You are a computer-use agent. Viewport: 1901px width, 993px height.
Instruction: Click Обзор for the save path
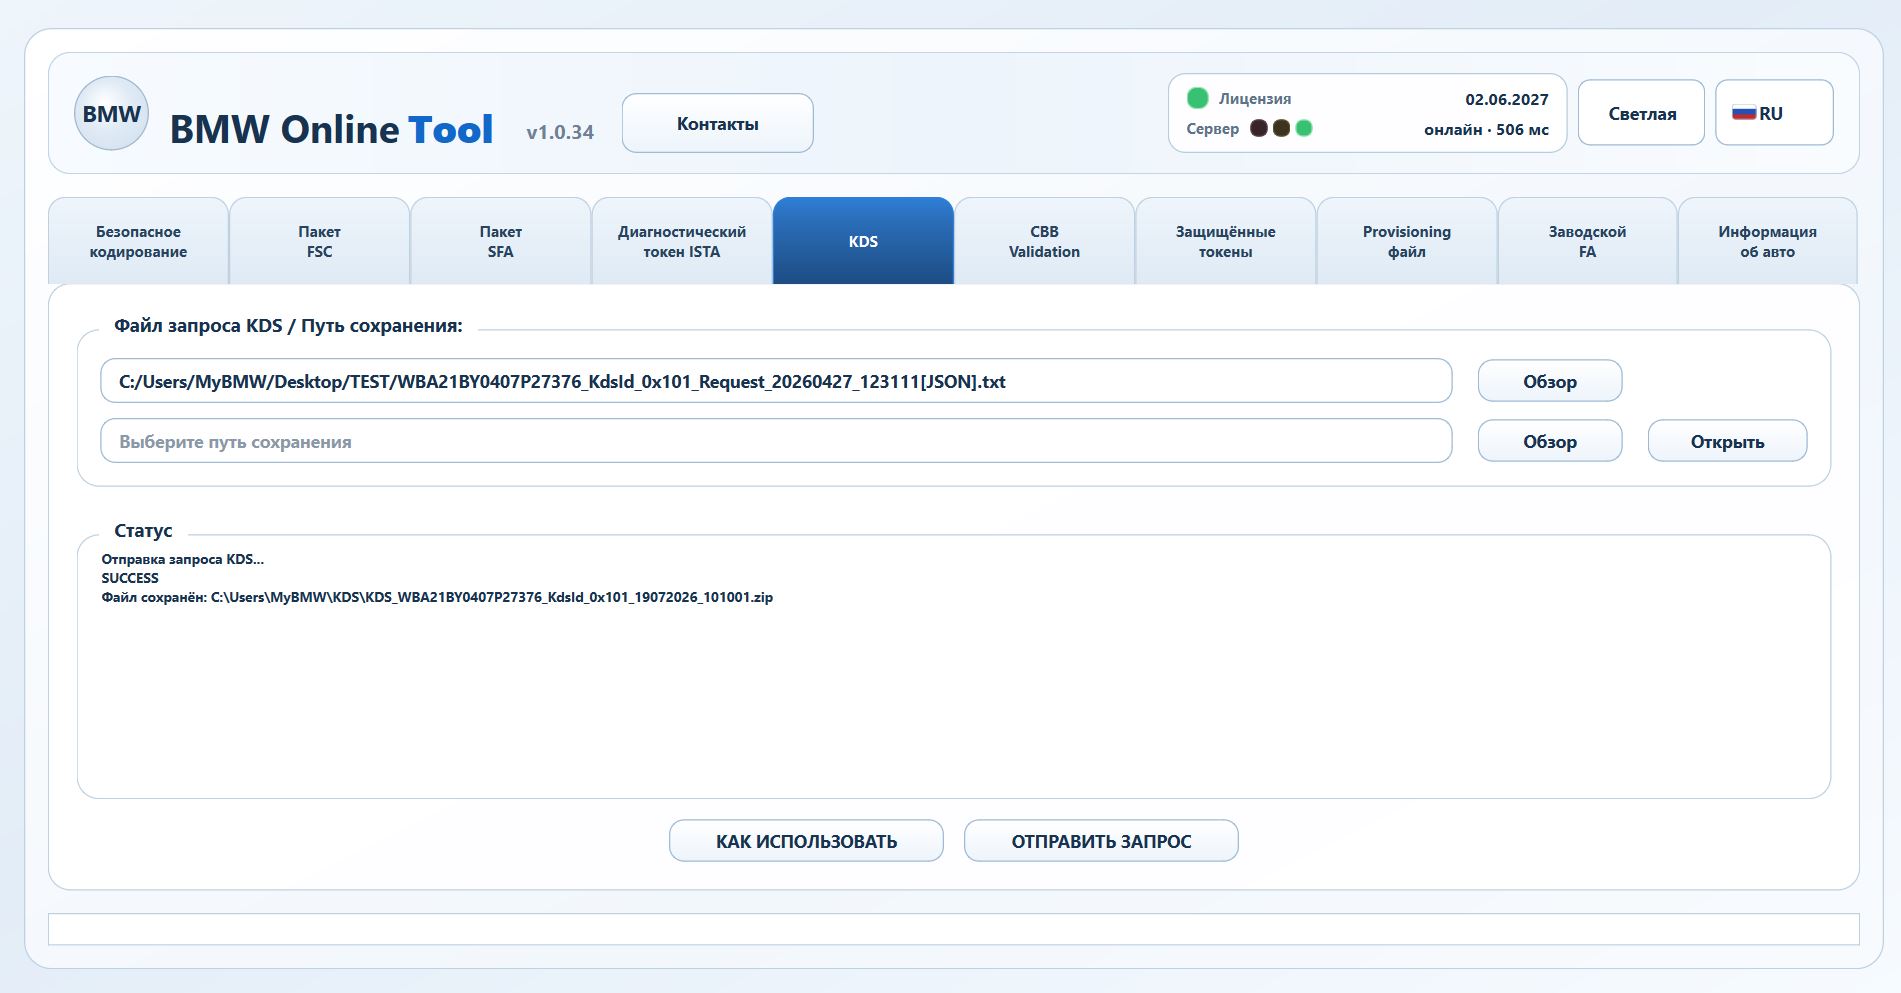point(1550,441)
